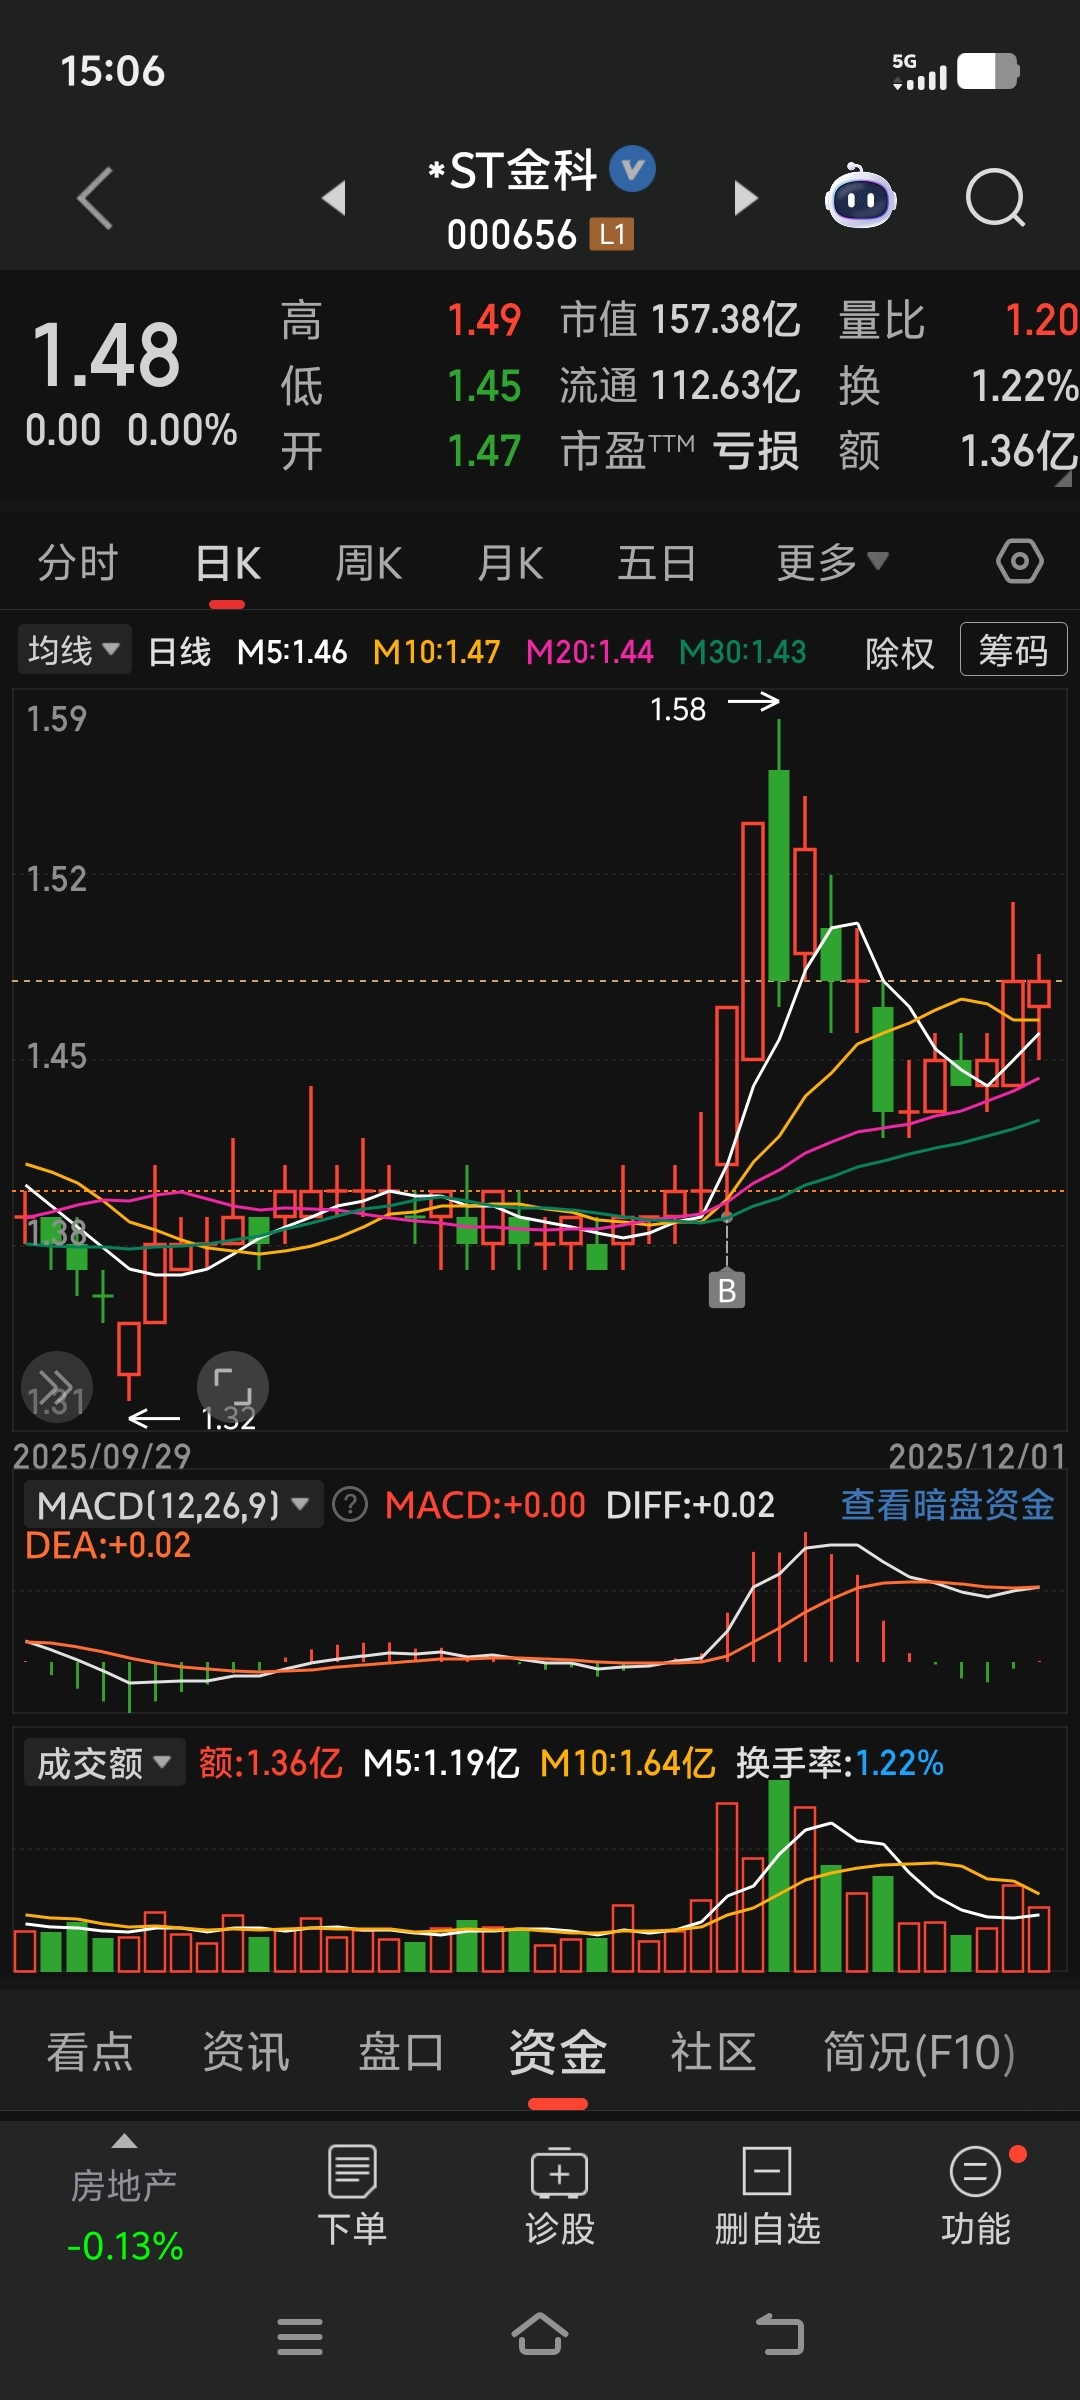
Task: Switch to 分时 chart tab
Action: [x=78, y=562]
